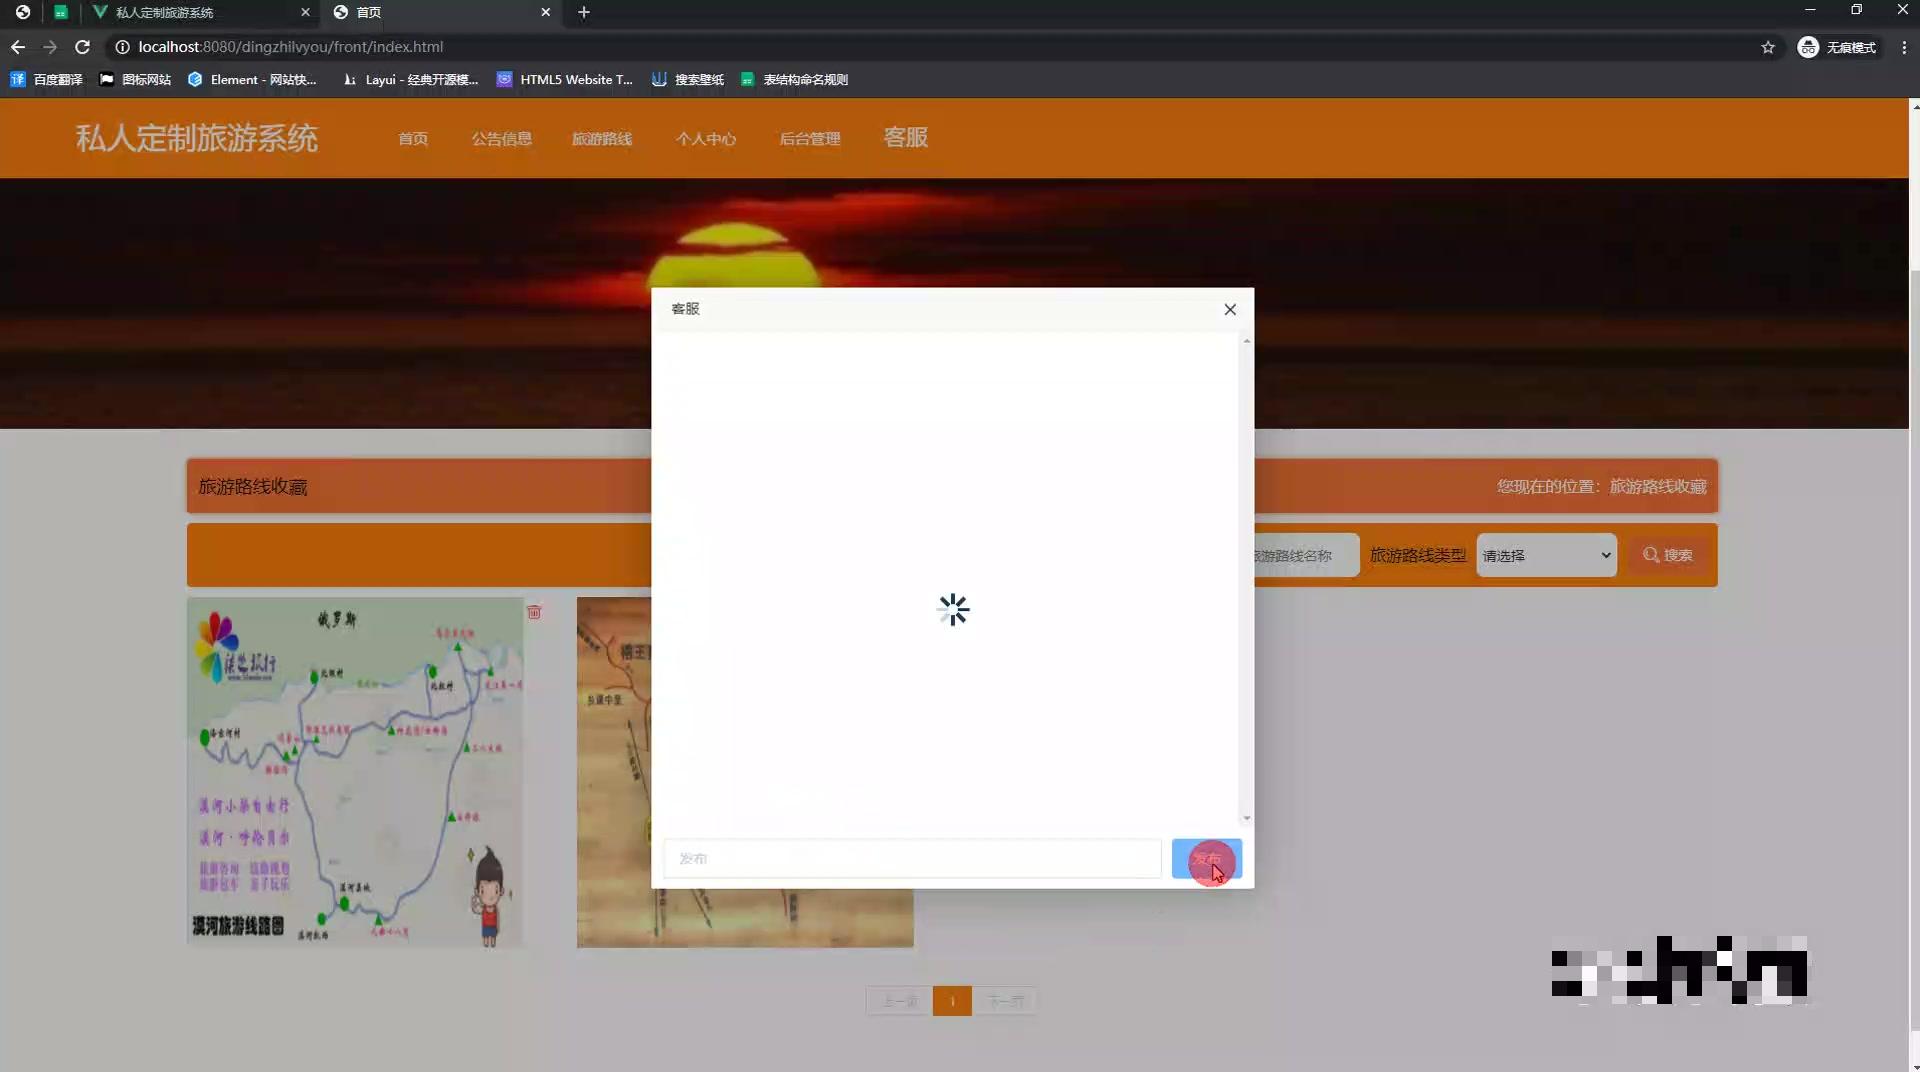Click the 无痕模式 profile badge
This screenshot has width=1920, height=1072.
1838,47
